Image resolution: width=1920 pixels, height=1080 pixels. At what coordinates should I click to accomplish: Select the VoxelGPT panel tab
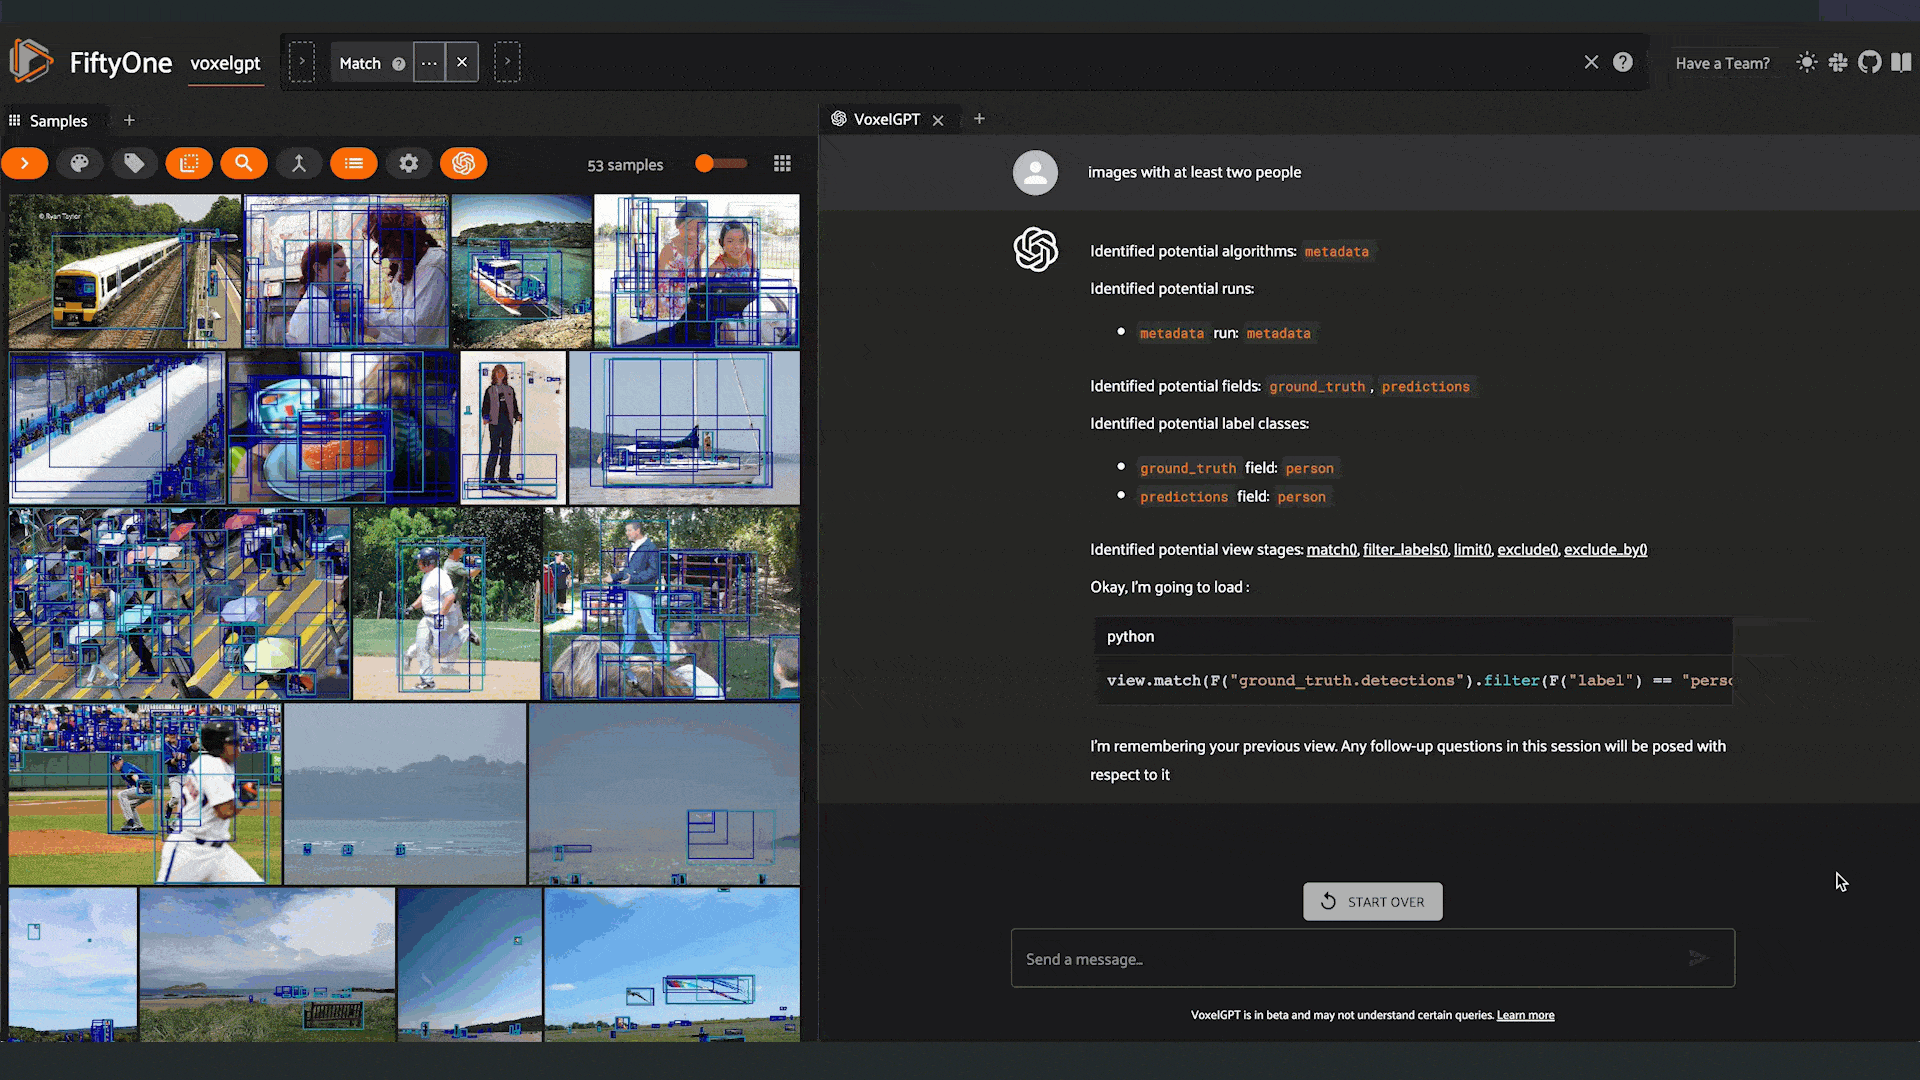(x=886, y=119)
